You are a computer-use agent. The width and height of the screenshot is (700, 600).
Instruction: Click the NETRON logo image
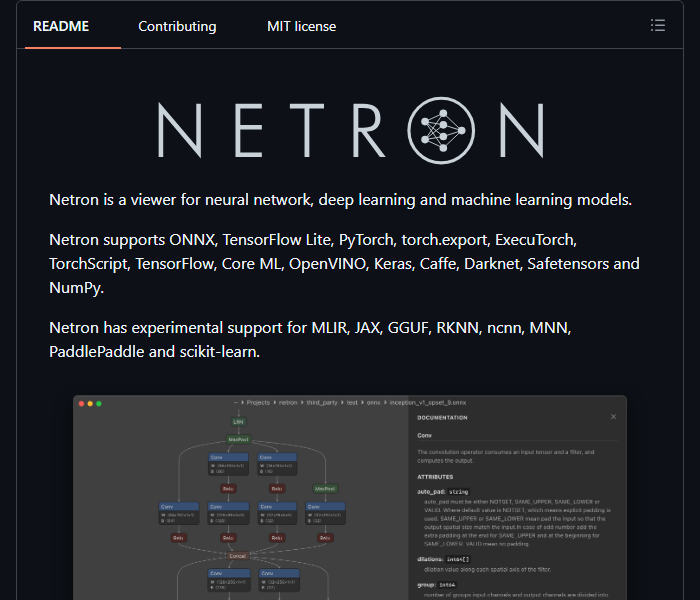point(350,130)
